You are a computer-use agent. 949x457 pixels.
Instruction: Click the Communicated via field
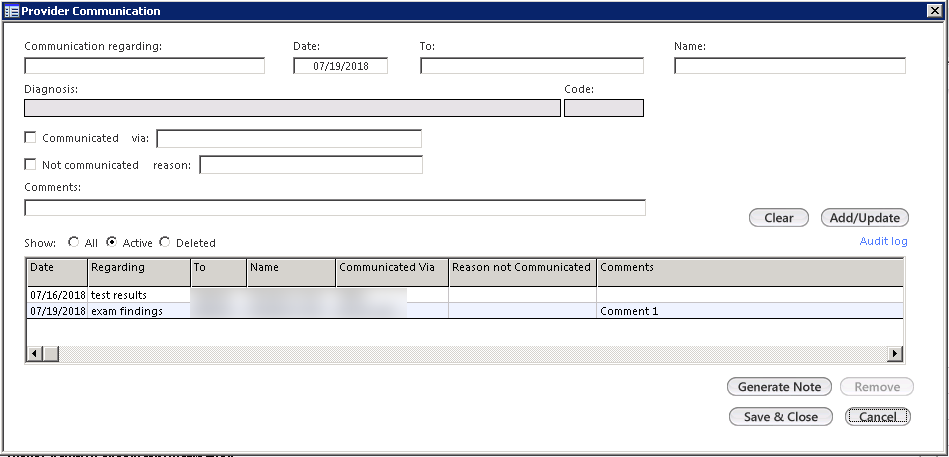(289, 139)
